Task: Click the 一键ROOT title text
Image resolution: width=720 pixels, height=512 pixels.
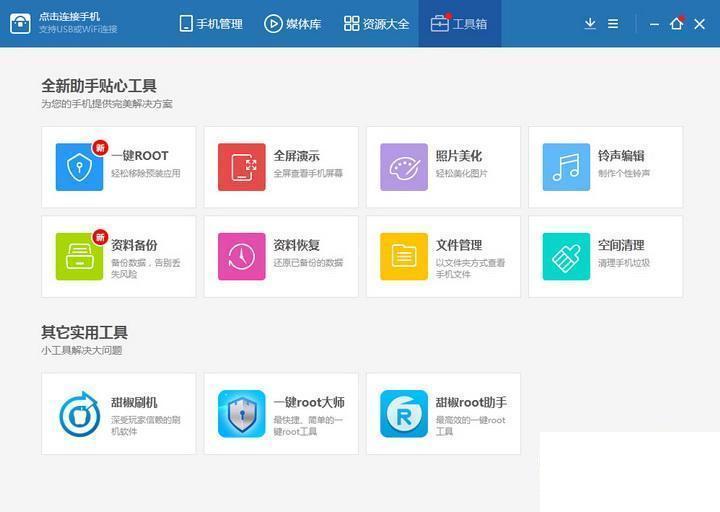Action: [140, 156]
